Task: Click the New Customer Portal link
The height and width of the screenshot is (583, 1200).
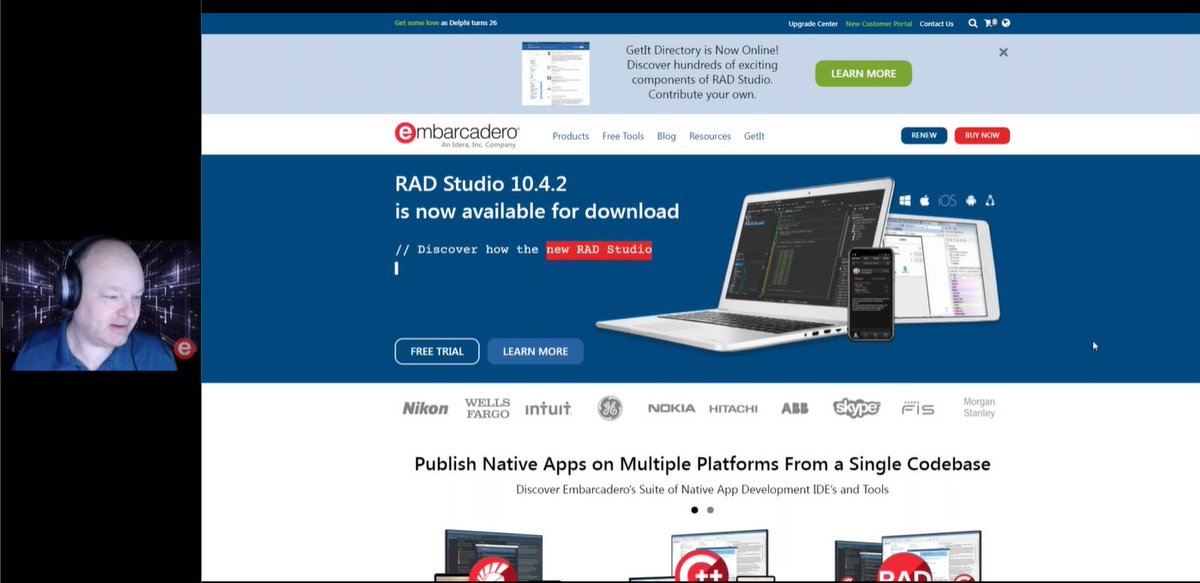Action: tap(879, 22)
